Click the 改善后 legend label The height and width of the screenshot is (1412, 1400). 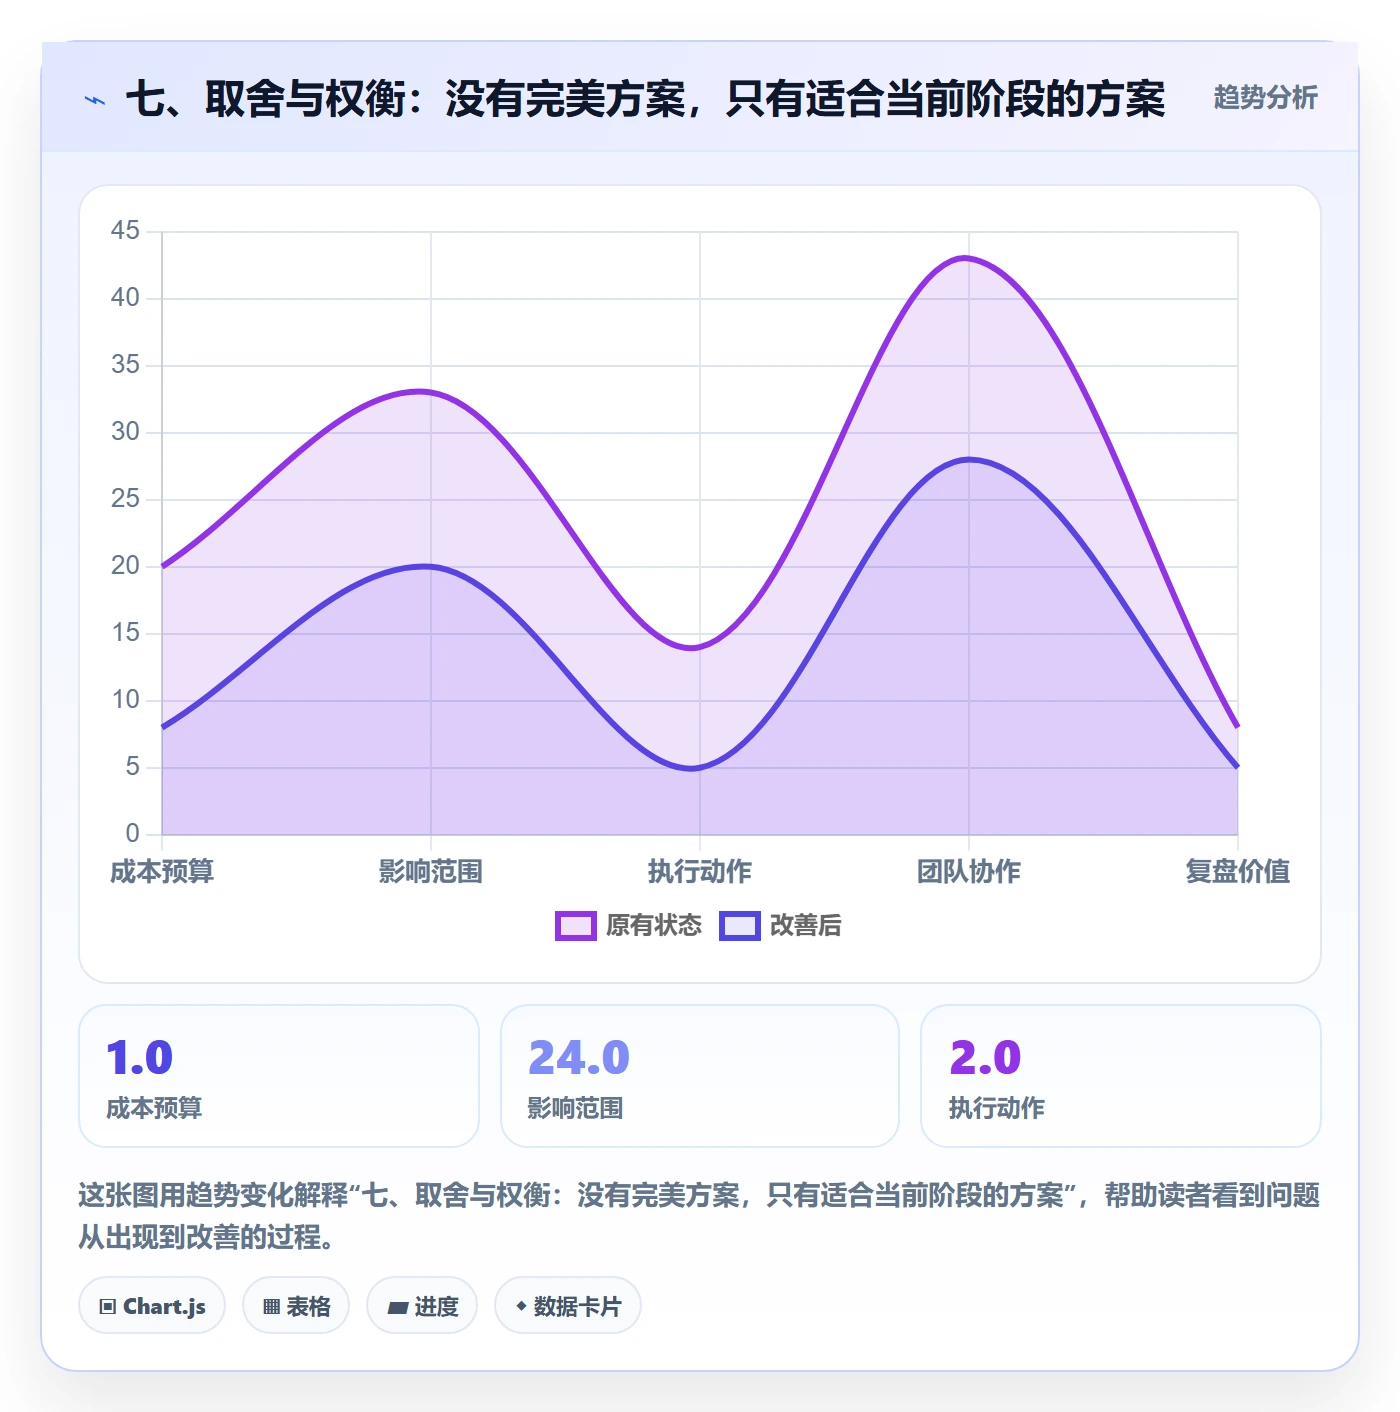806,926
